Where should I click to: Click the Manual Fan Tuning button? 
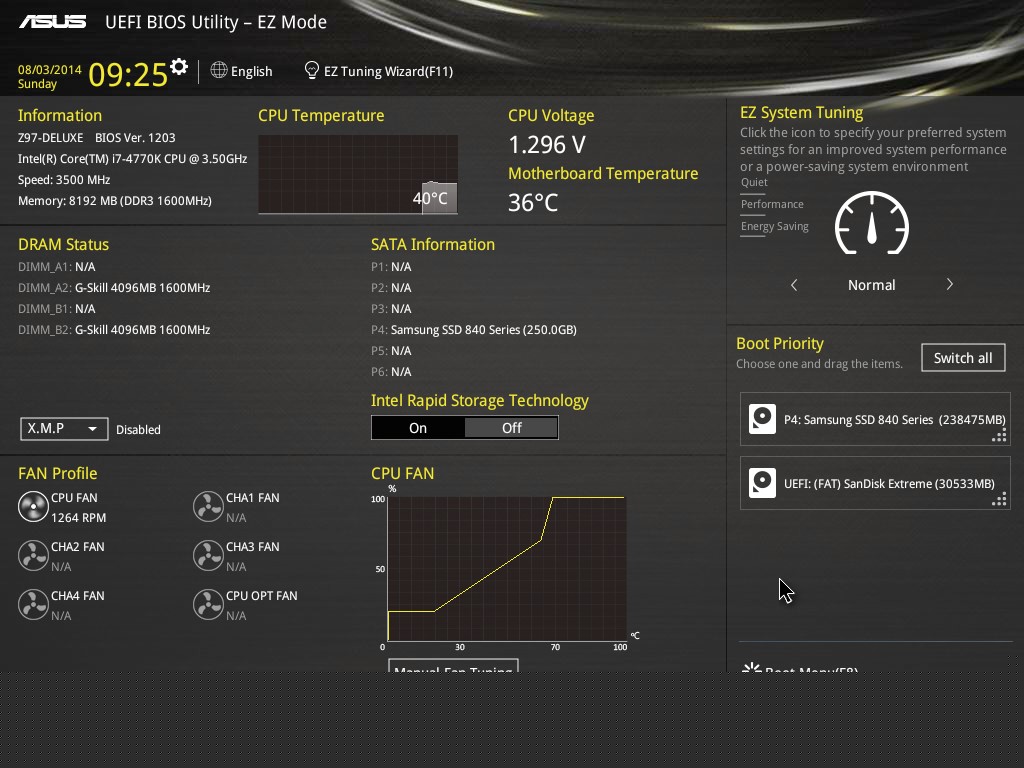453,666
